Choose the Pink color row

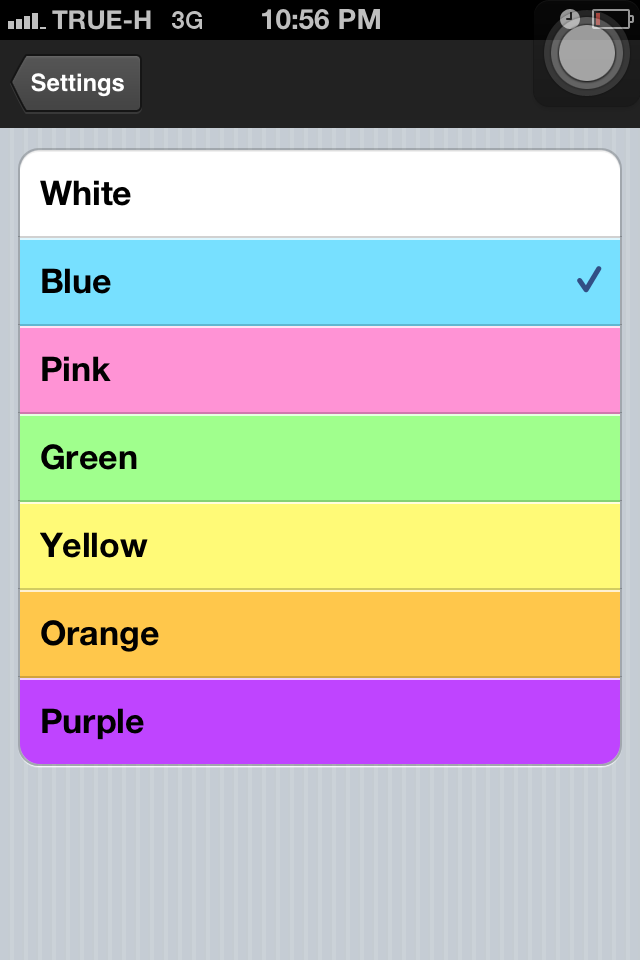[320, 370]
